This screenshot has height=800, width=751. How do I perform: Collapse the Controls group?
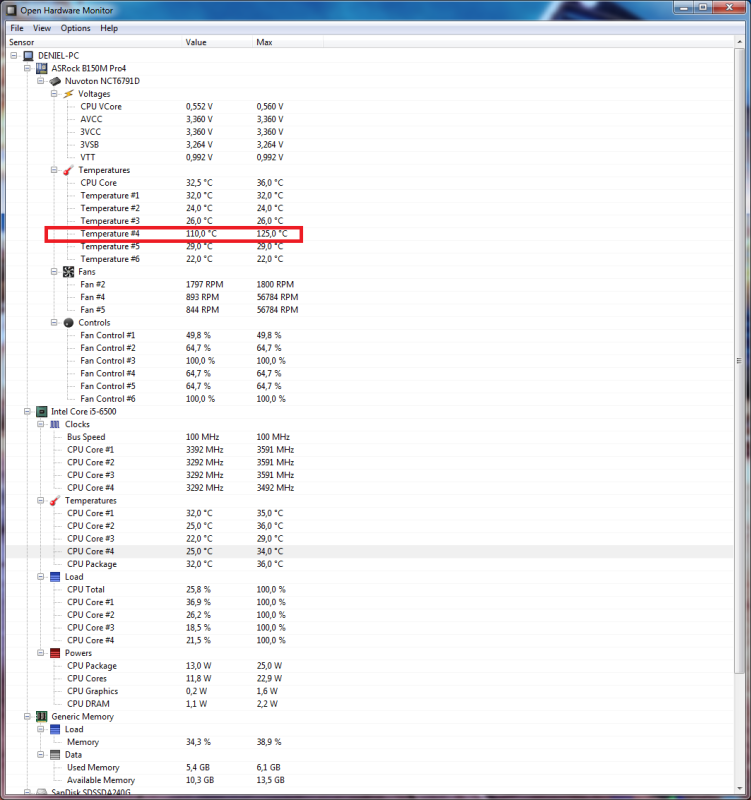54,322
